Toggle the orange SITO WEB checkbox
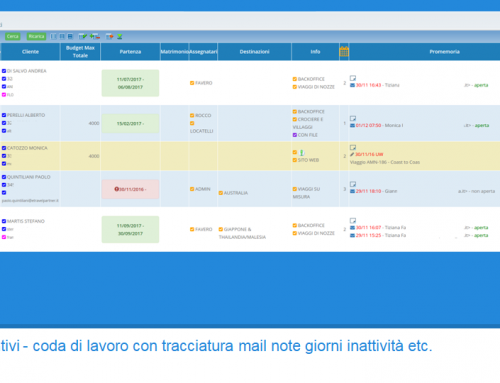 [295, 160]
